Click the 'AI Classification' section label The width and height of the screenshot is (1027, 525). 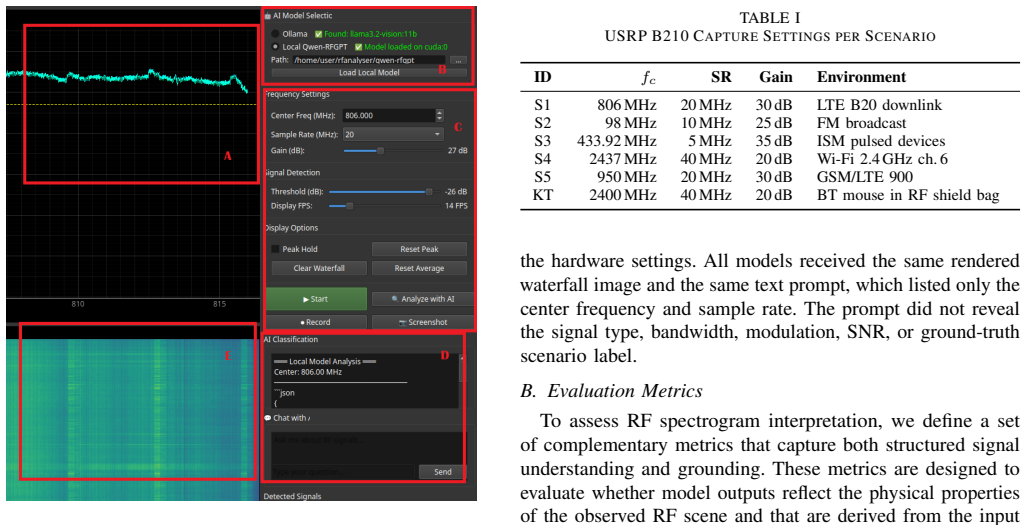point(291,339)
